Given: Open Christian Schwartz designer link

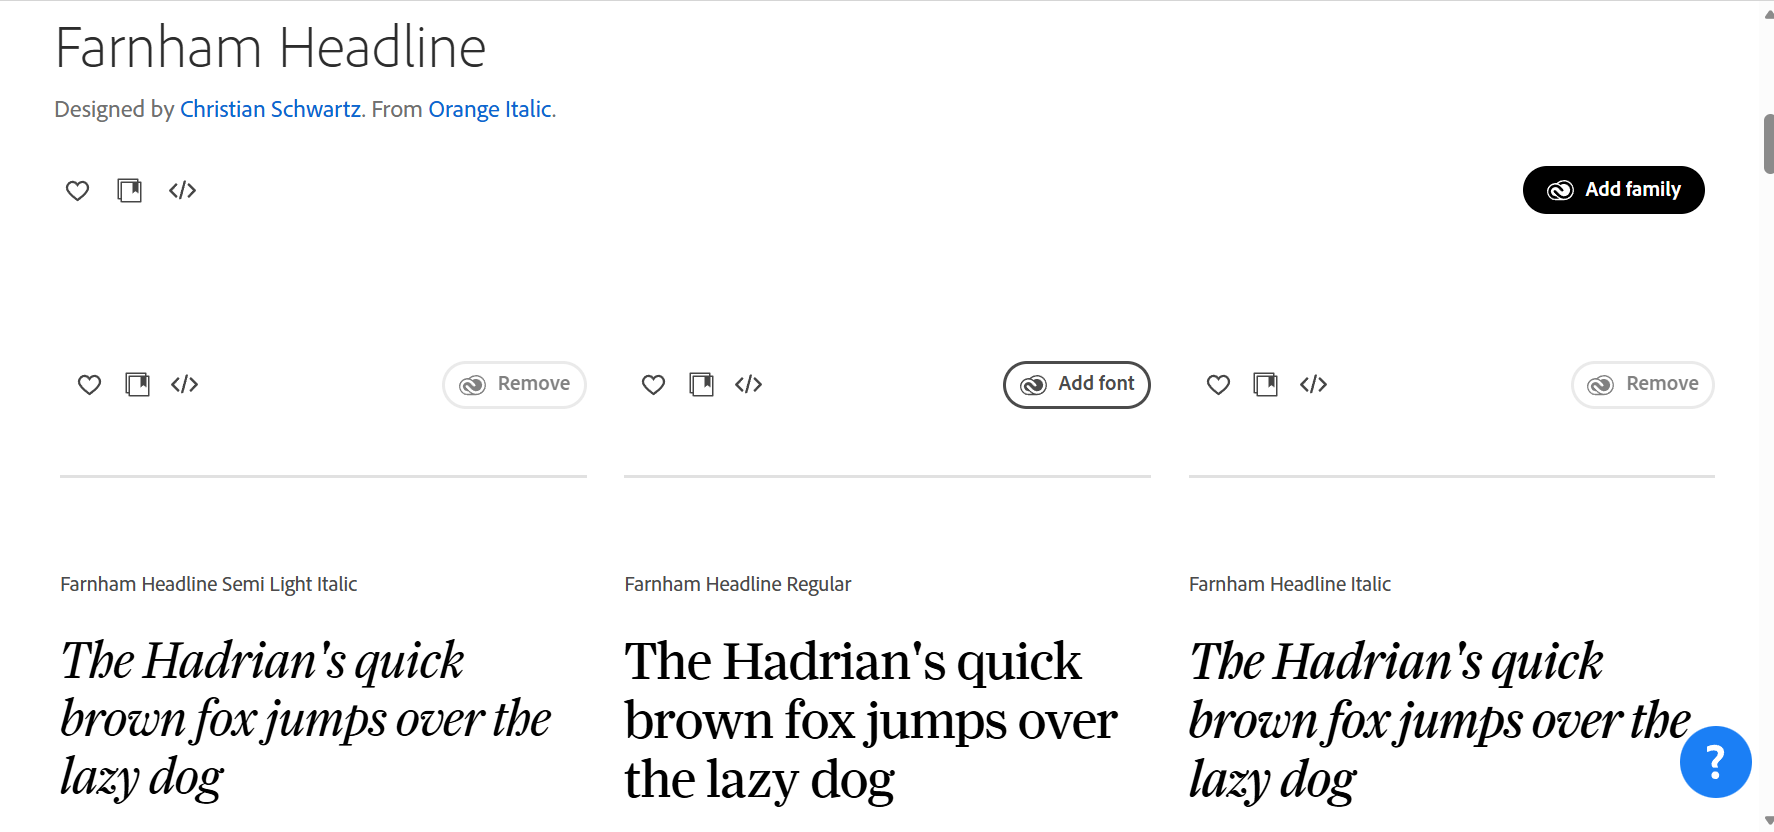Looking at the screenshot, I should click(270, 109).
